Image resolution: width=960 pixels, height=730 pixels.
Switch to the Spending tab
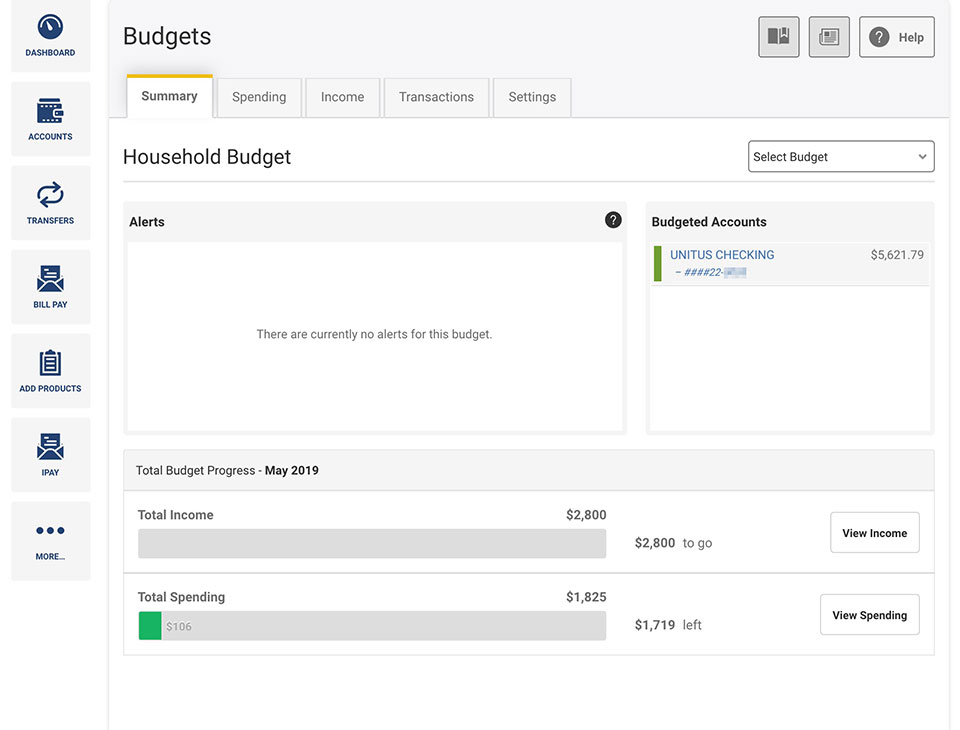pyautogui.click(x=259, y=97)
